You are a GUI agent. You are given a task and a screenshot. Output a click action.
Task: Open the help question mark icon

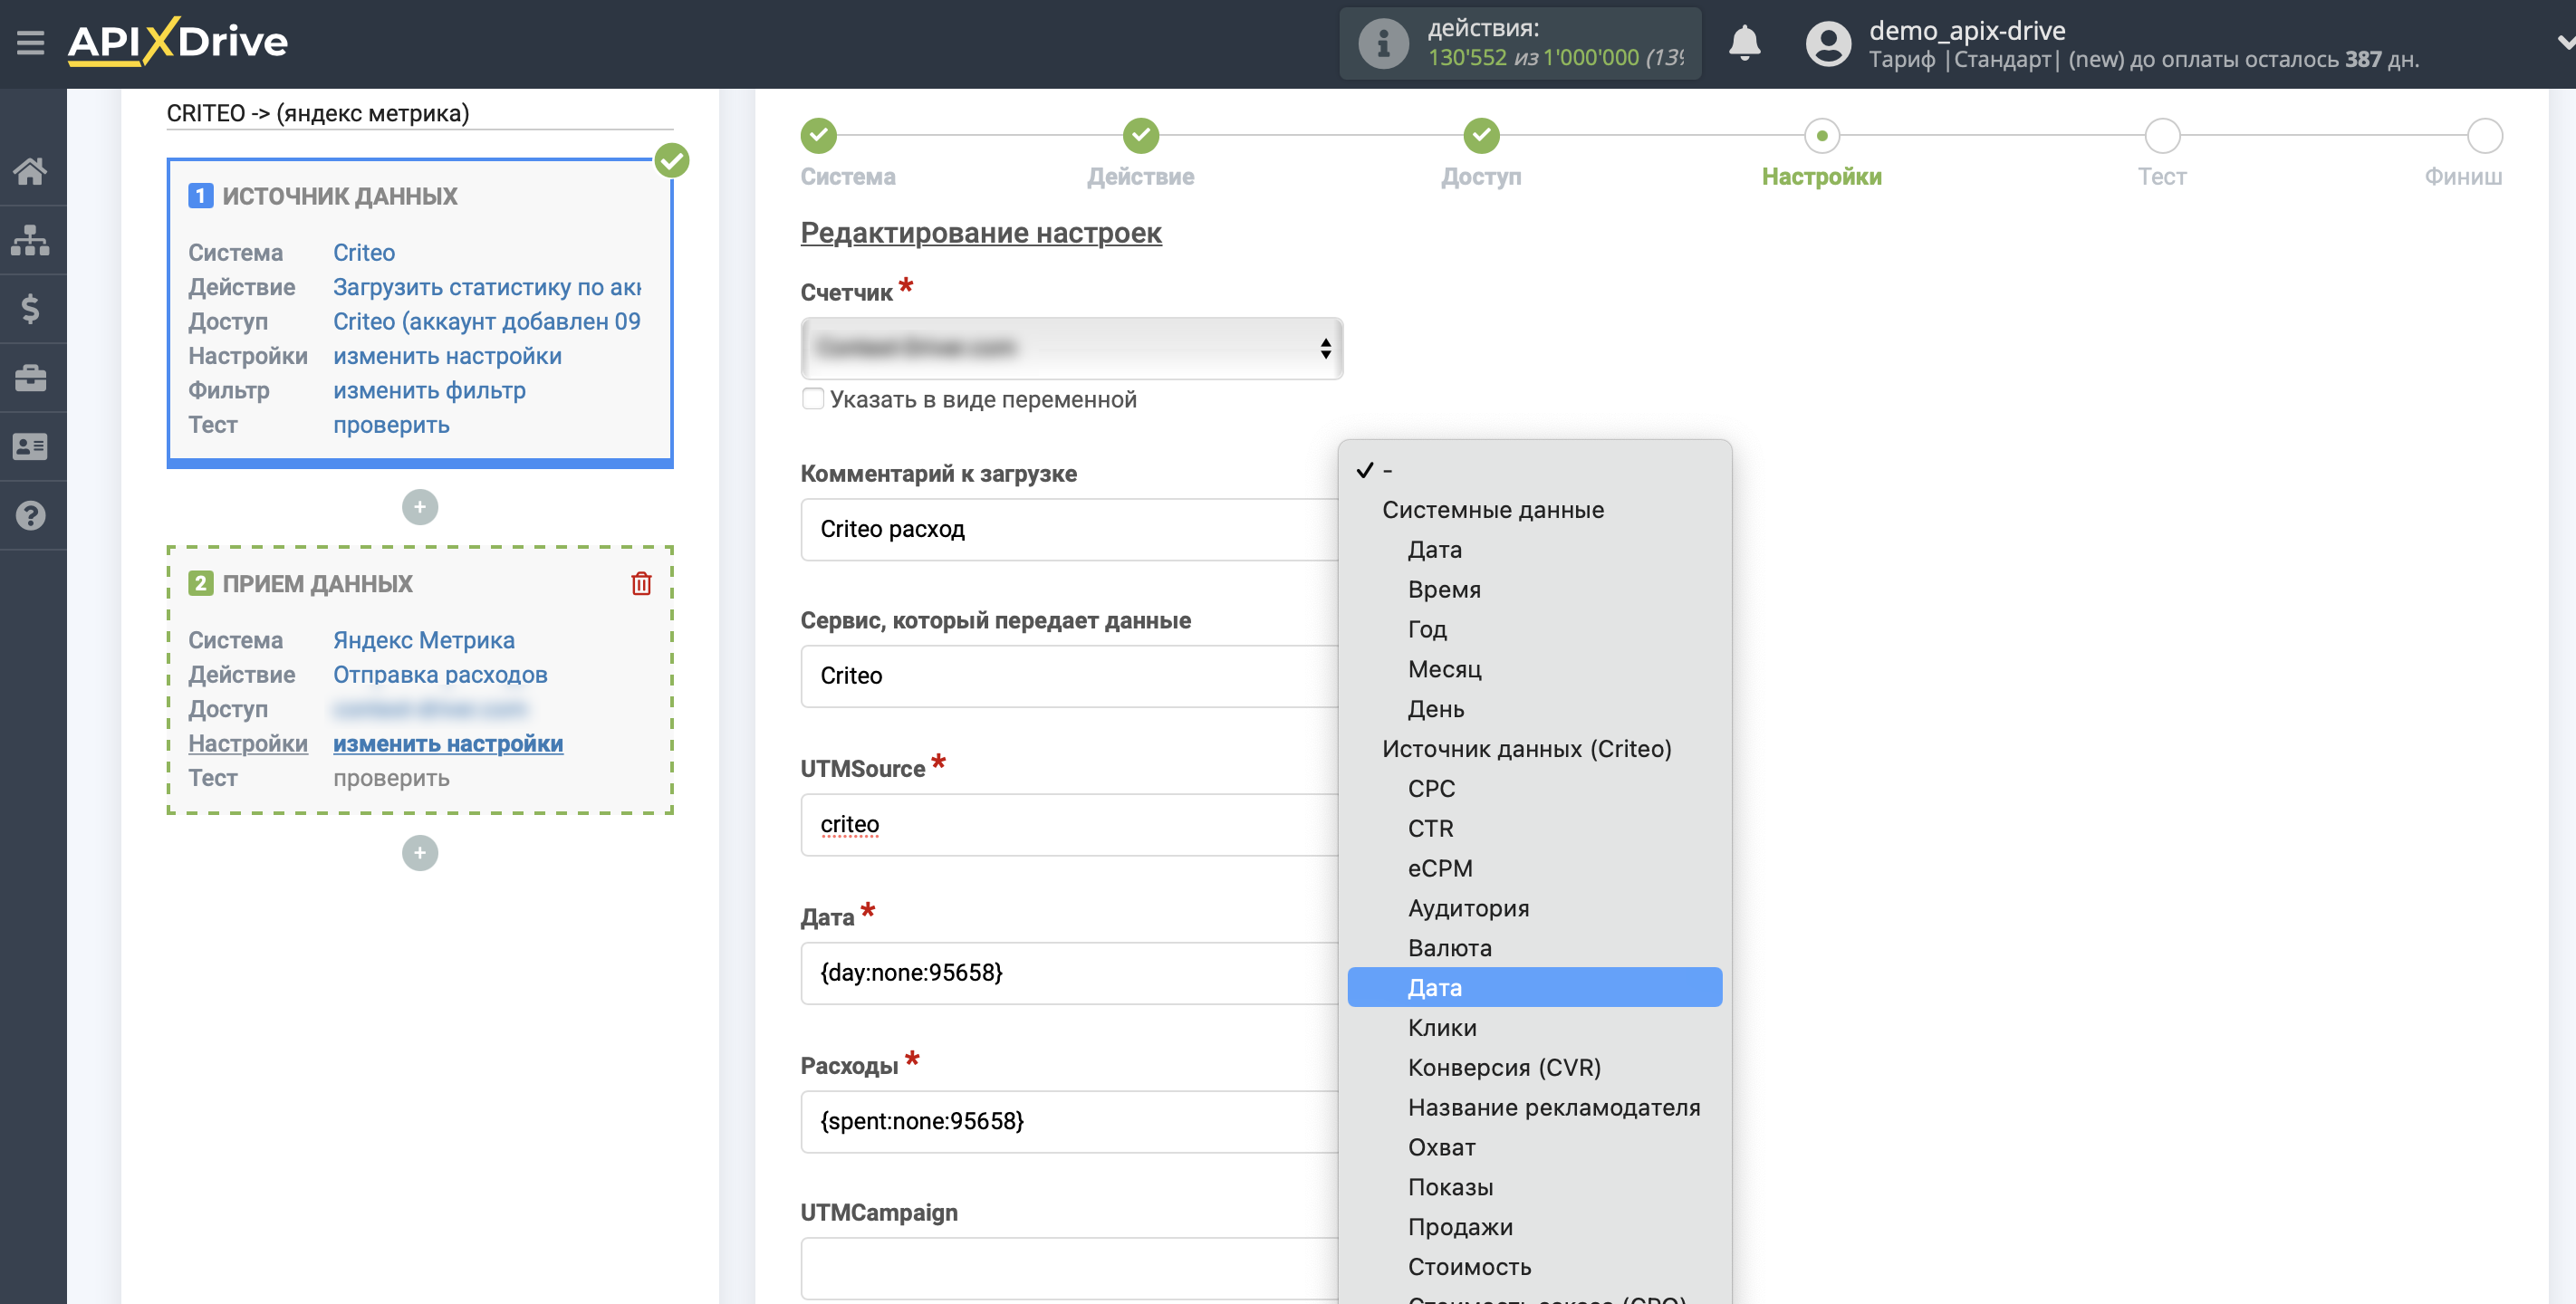(30, 516)
